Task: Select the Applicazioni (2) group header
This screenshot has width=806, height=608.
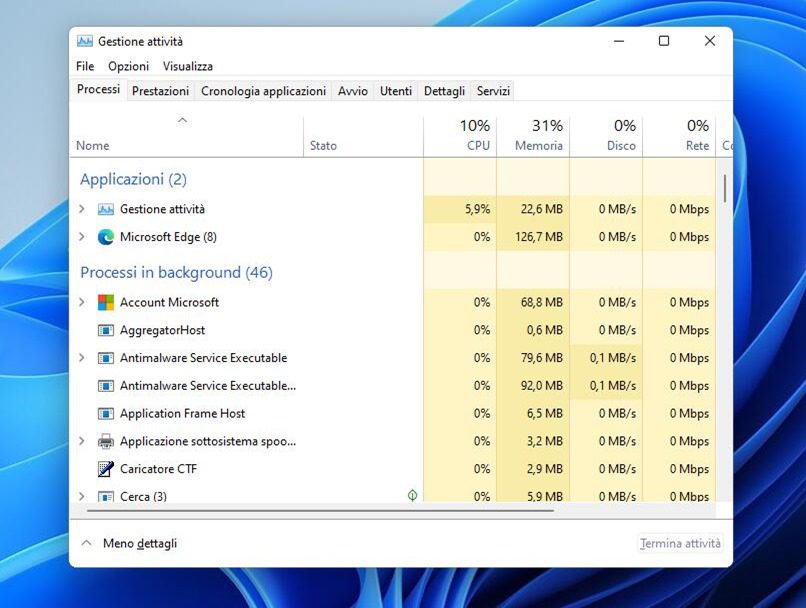Action: point(134,179)
